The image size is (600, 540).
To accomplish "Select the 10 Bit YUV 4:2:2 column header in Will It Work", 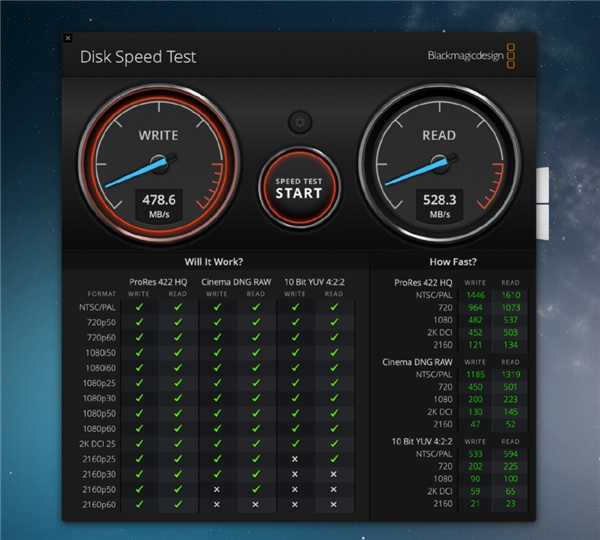I will pos(314,282).
